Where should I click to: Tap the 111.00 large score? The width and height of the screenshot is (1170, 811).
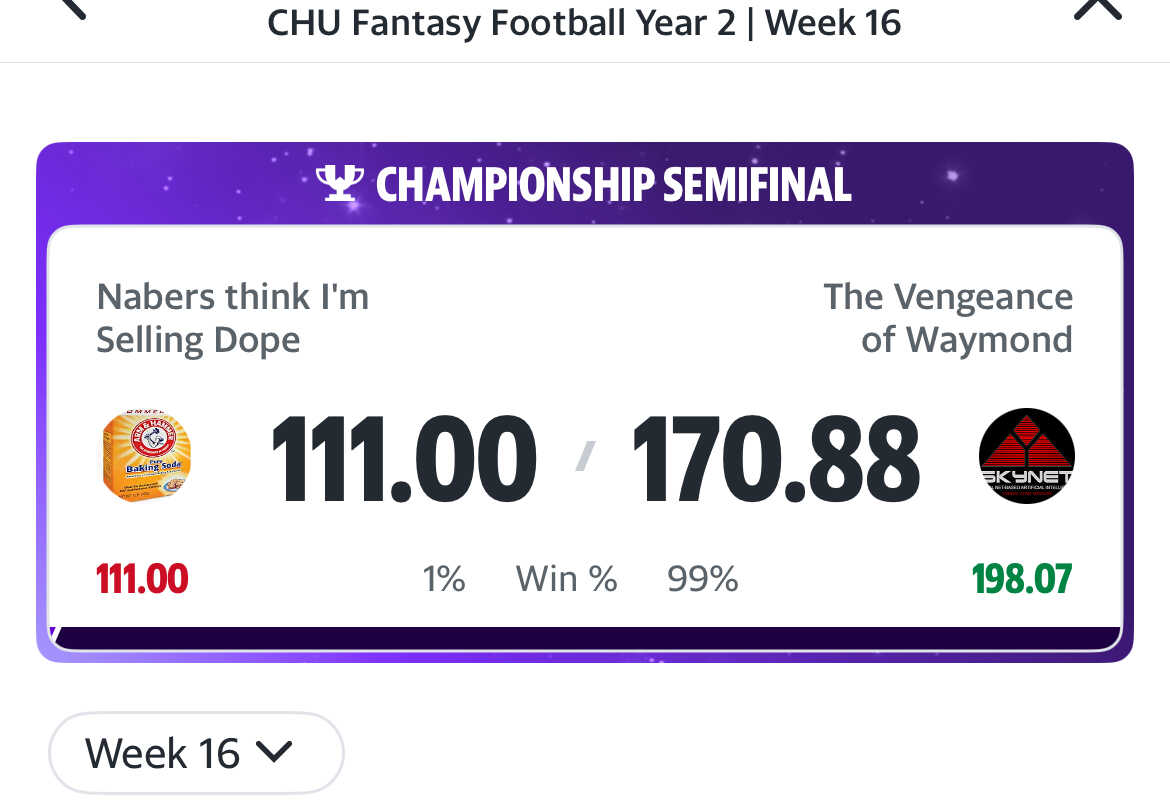[x=403, y=459]
